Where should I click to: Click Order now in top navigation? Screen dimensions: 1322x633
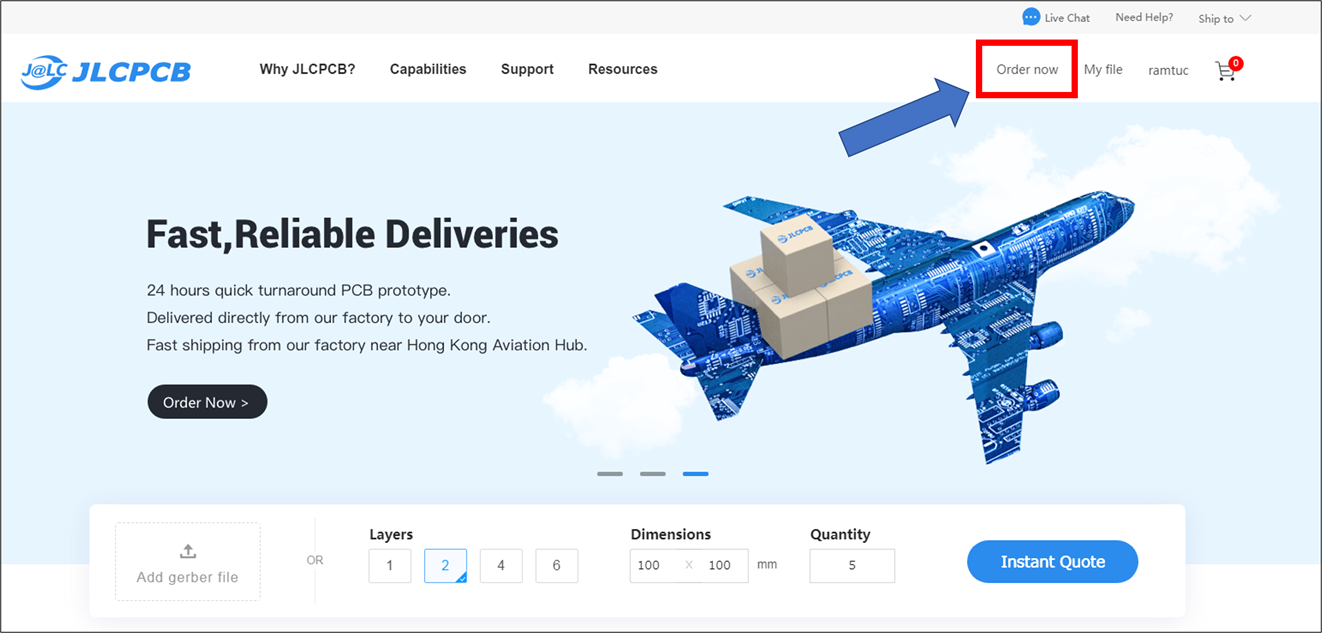click(1027, 69)
